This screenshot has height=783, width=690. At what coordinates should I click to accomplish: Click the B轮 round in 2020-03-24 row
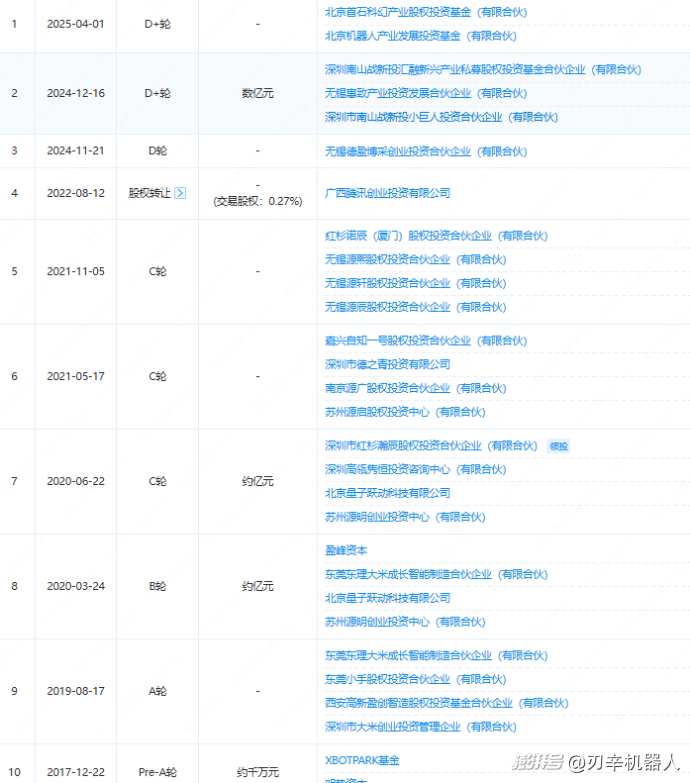(x=157, y=586)
